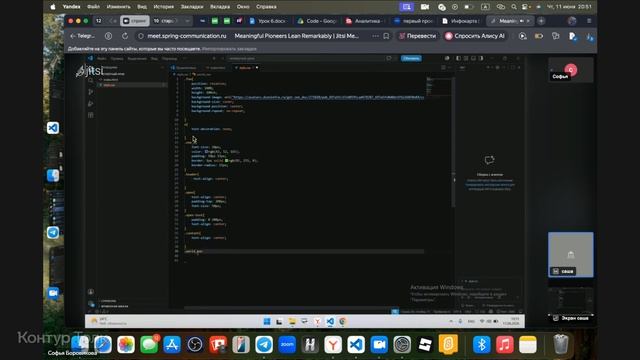The height and width of the screenshot is (360, 640).
Task: Reload the page in Yandex Browser
Action: coord(125,36)
